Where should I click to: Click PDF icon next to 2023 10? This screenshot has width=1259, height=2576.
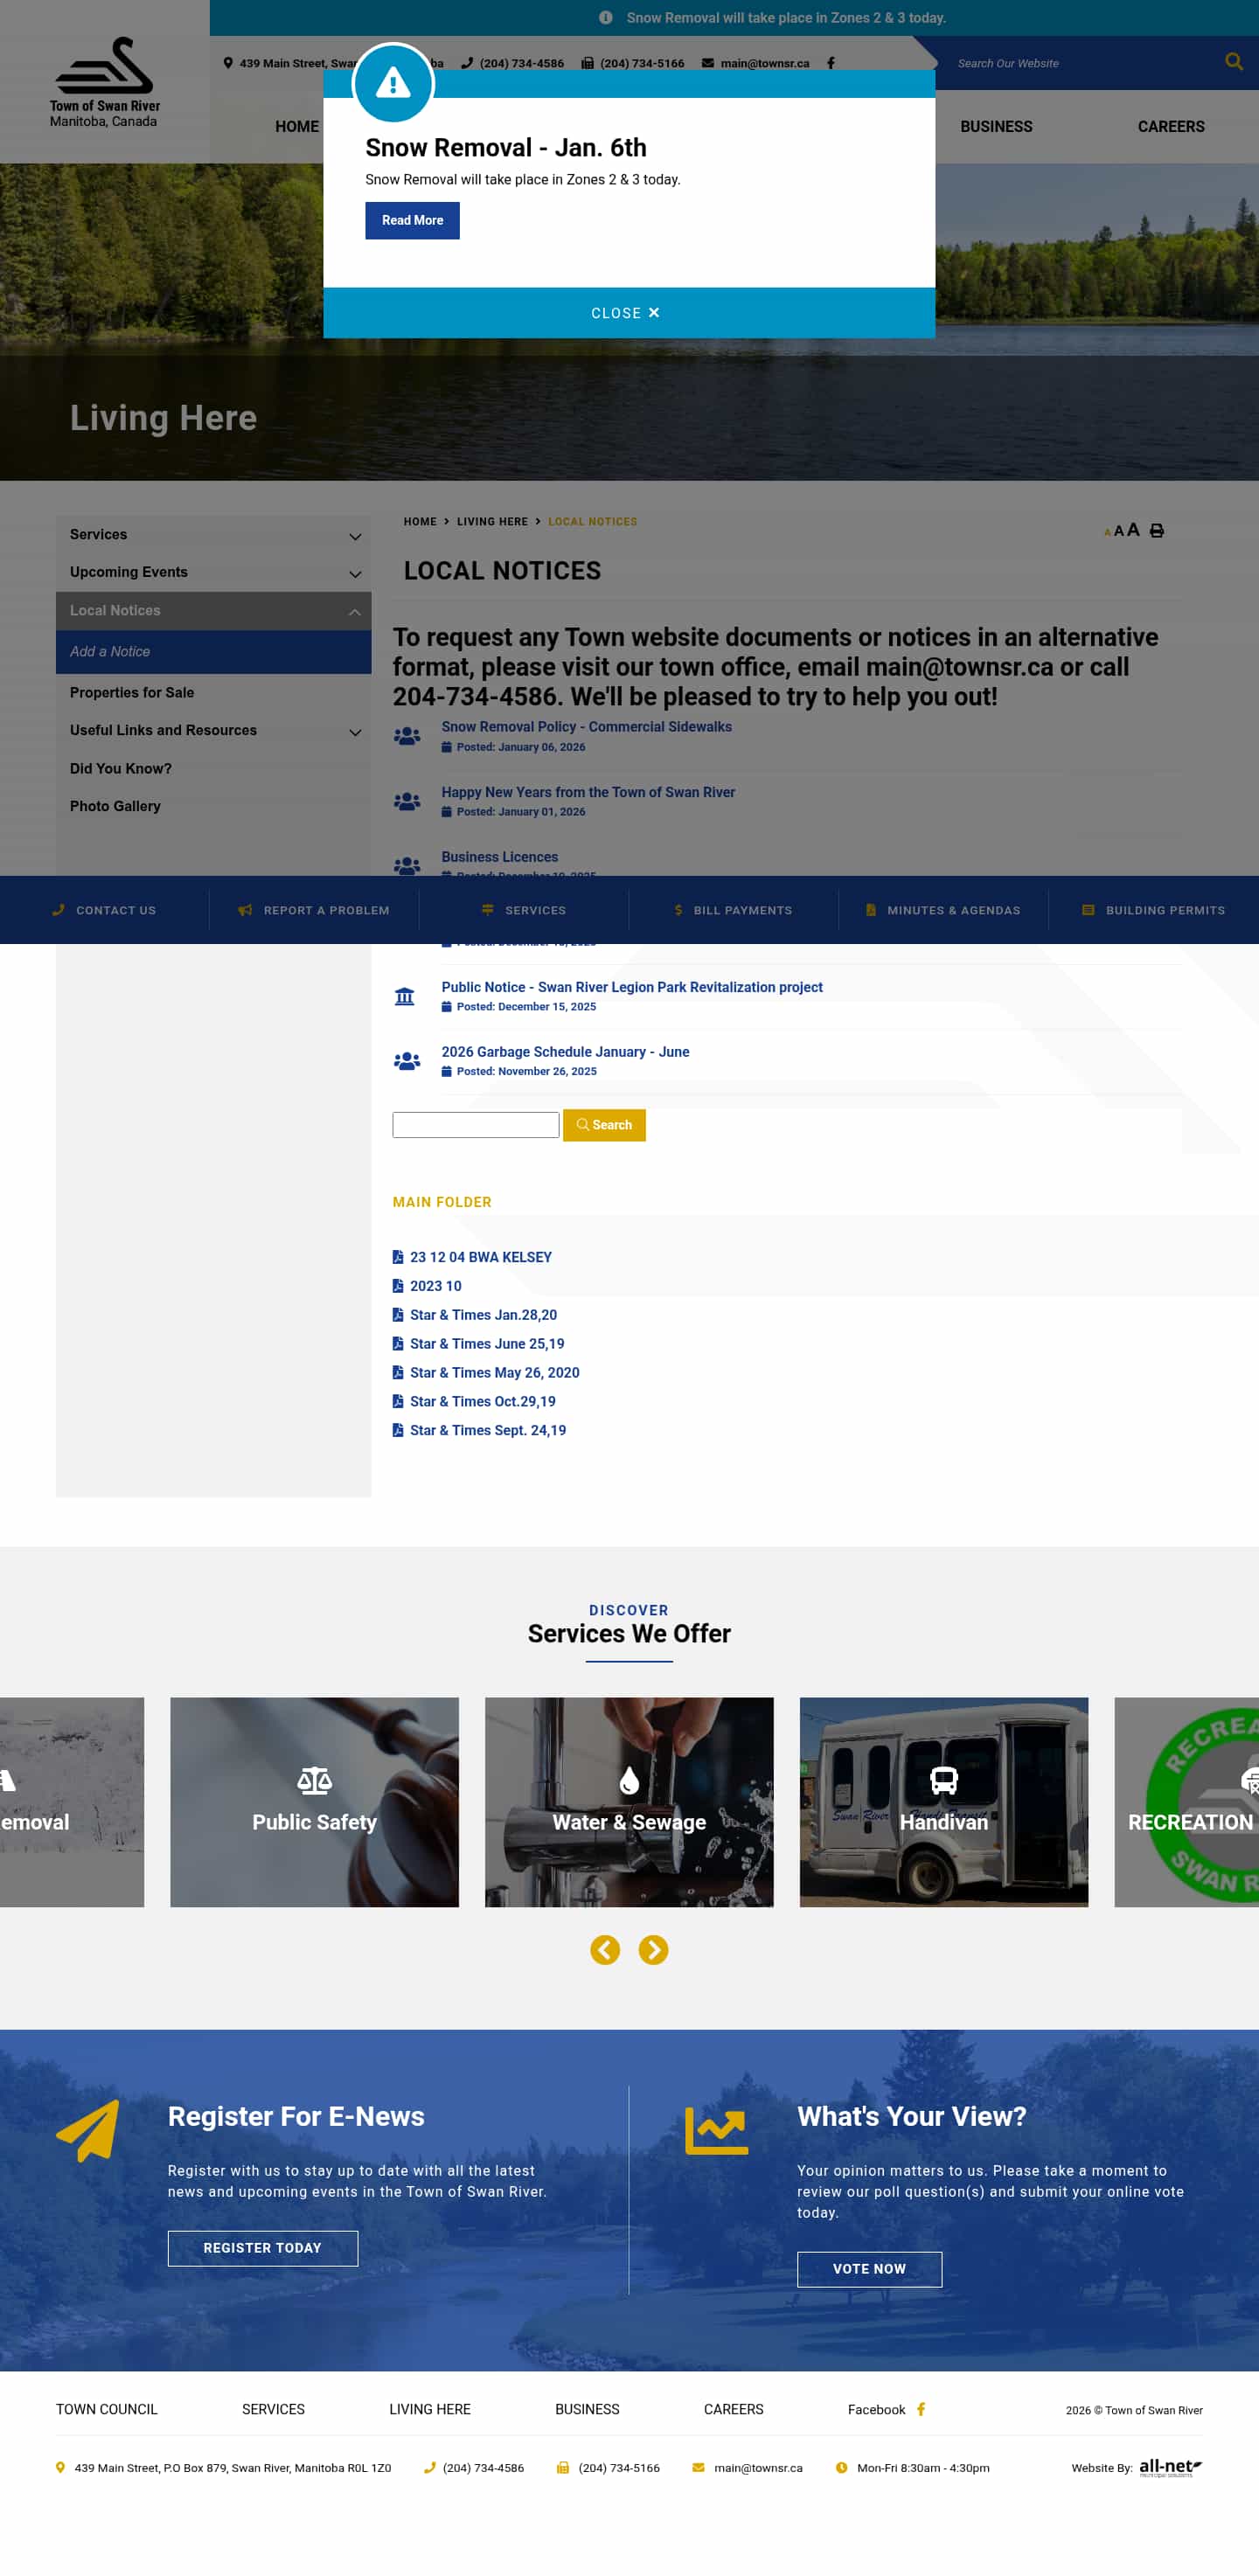point(398,1286)
